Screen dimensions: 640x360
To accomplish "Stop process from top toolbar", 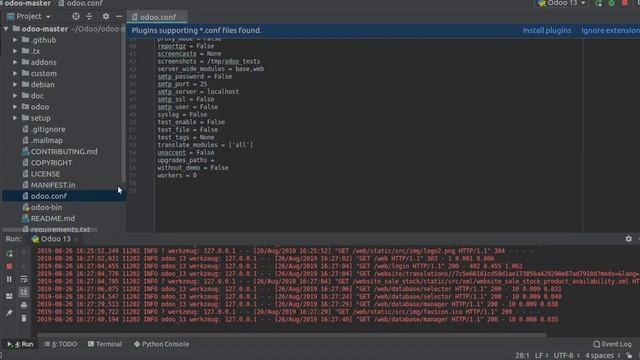I will (x=625, y=3).
